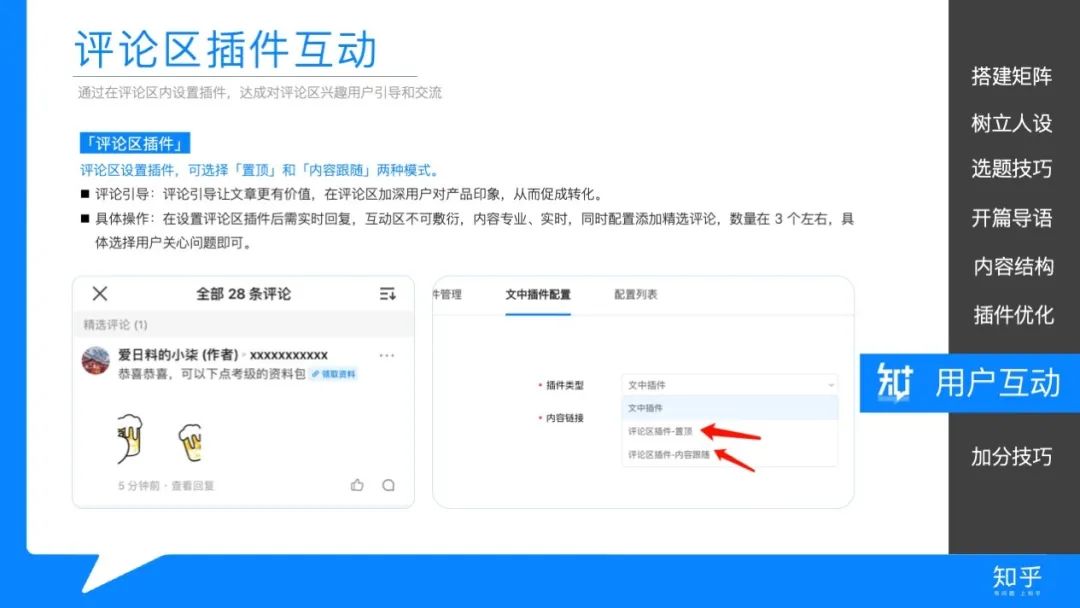Open the three-dot menu on the comment
The width and height of the screenshot is (1080, 608).
click(387, 355)
